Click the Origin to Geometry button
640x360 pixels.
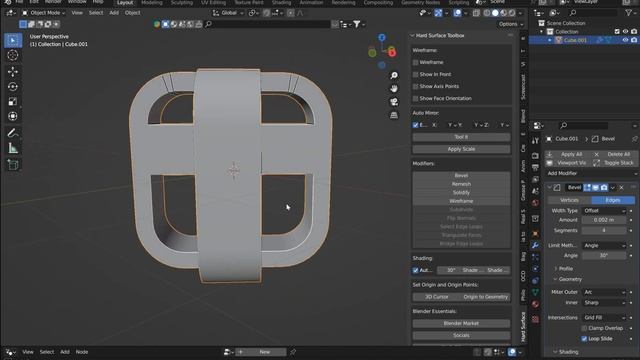click(485, 297)
